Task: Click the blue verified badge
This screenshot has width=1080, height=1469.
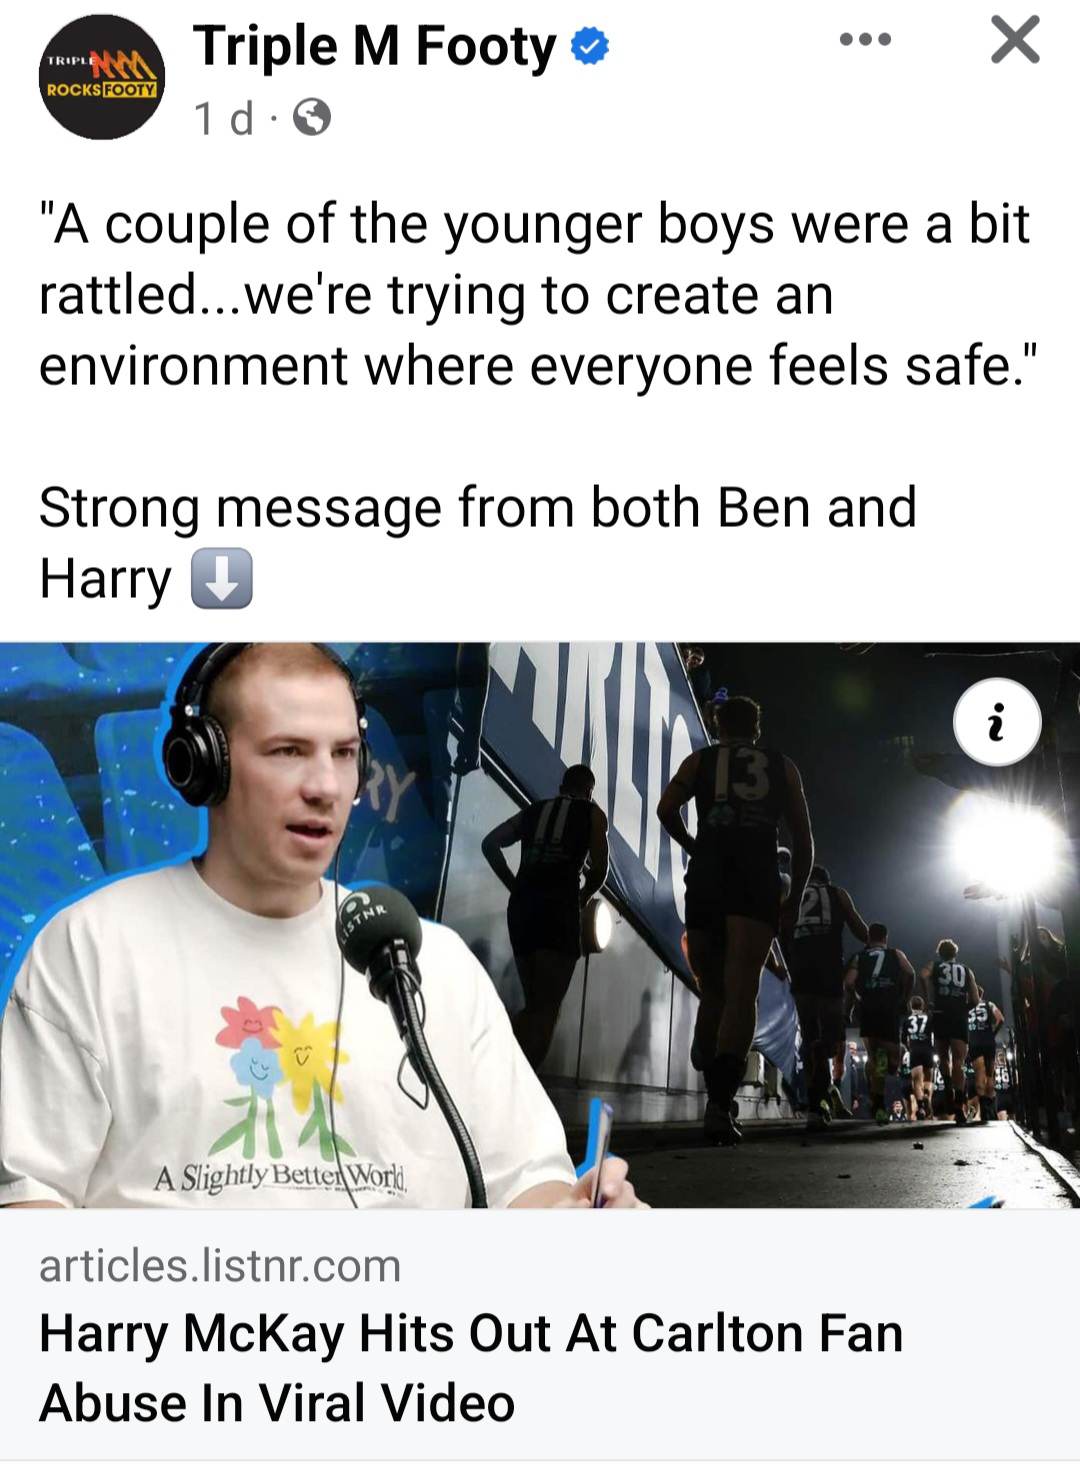Action: pos(589,47)
